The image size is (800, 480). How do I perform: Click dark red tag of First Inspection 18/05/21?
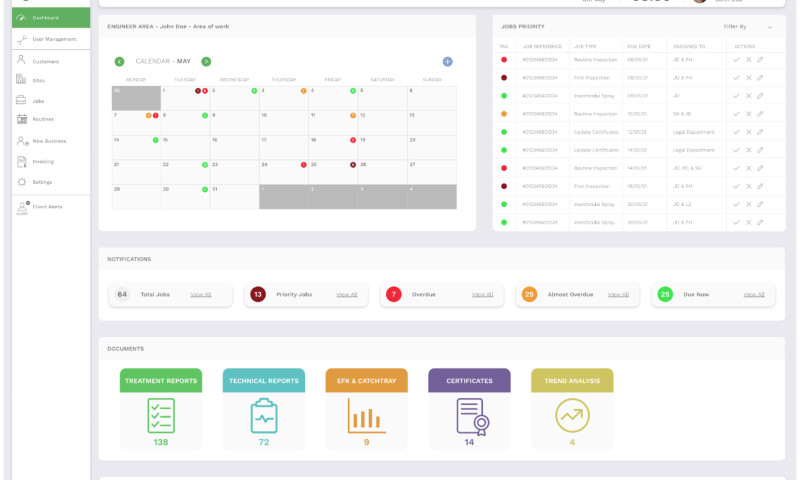pyautogui.click(x=504, y=186)
